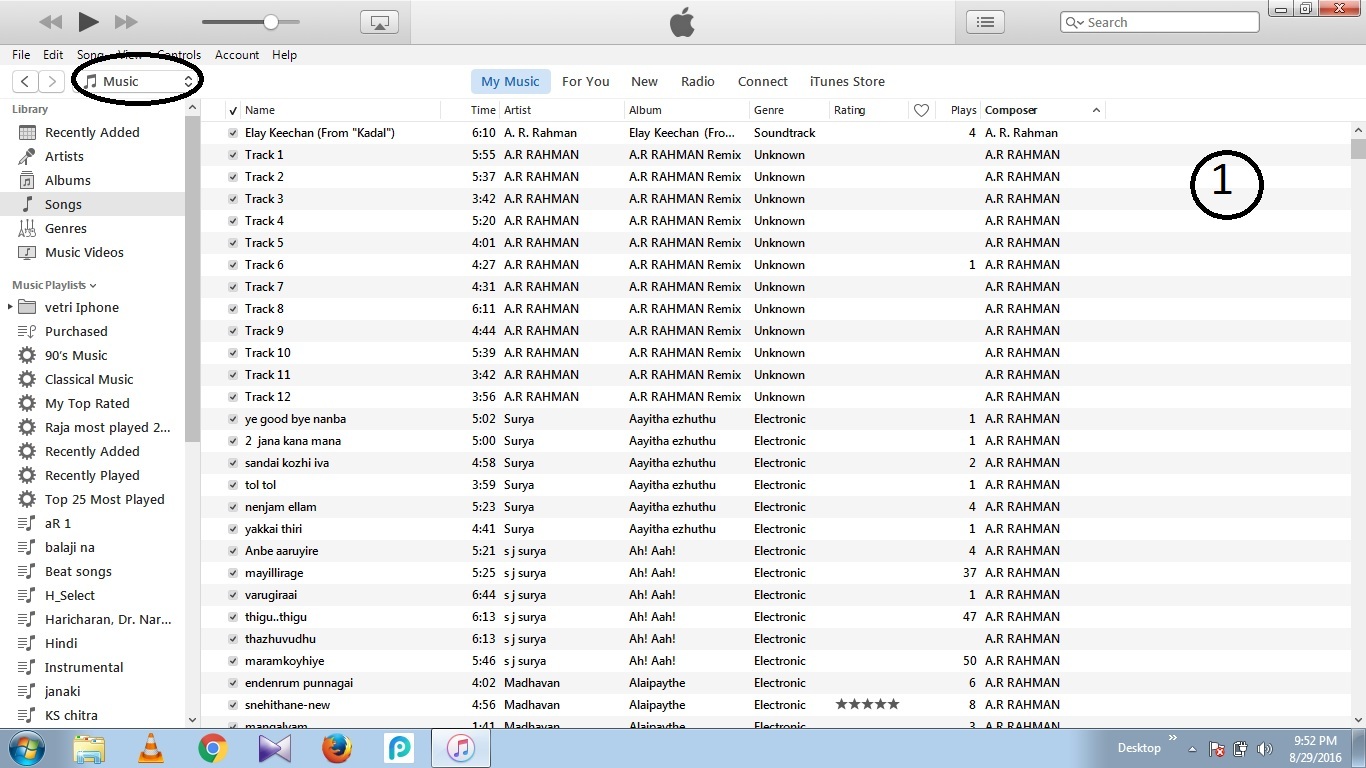Open the Music media type dropdown
The image size is (1366, 768).
(138, 81)
